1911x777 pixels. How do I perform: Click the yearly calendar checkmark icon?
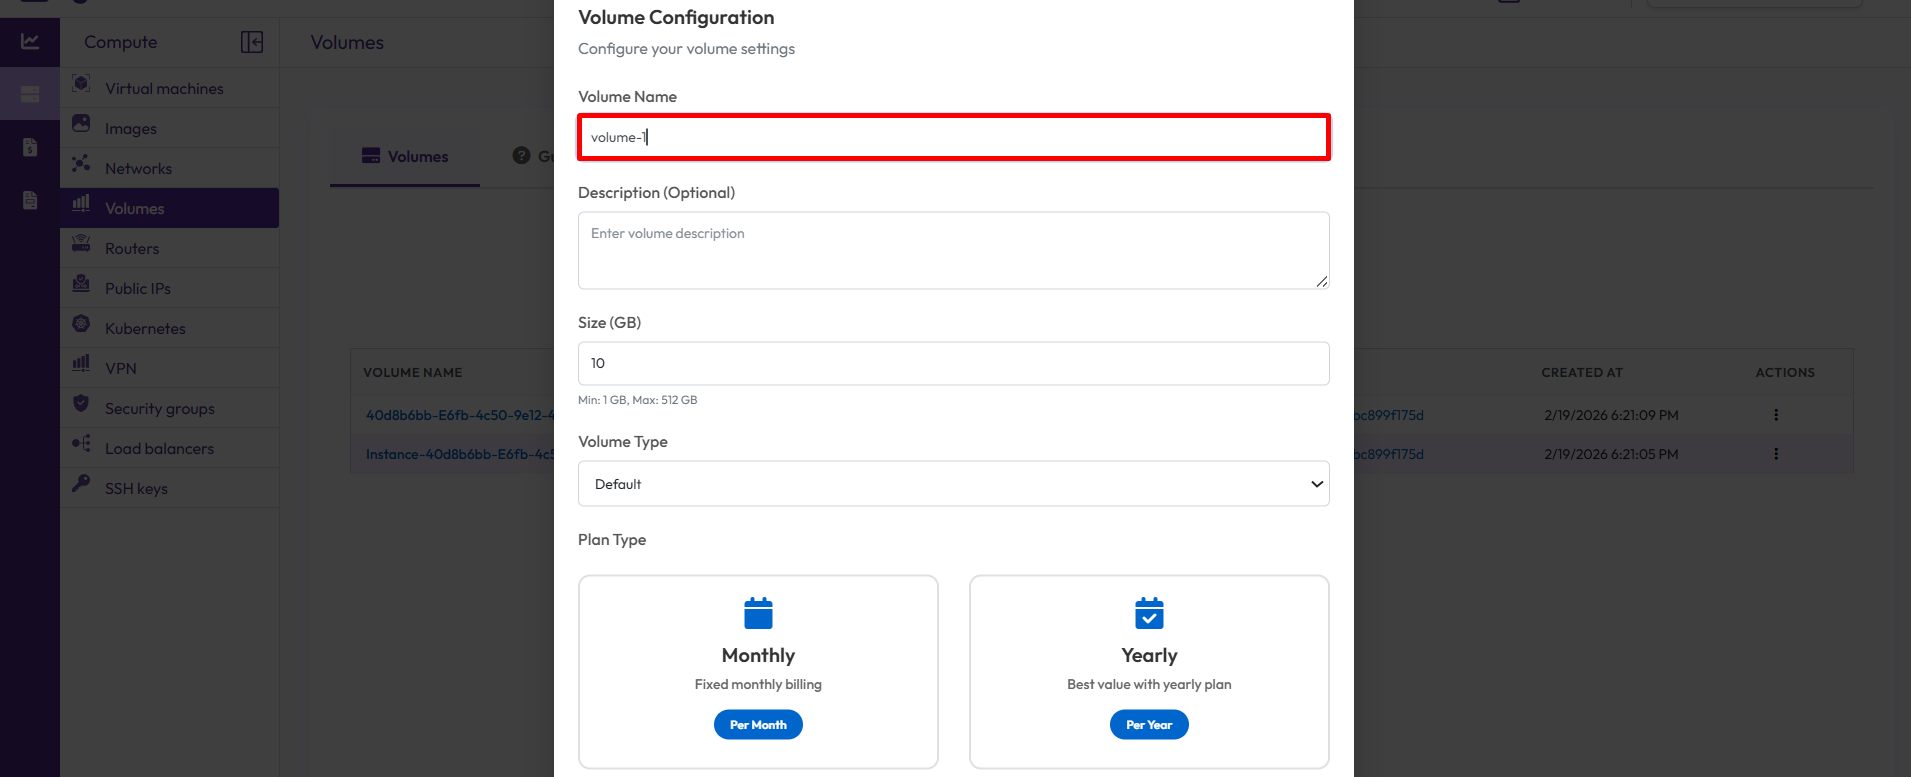1149,613
